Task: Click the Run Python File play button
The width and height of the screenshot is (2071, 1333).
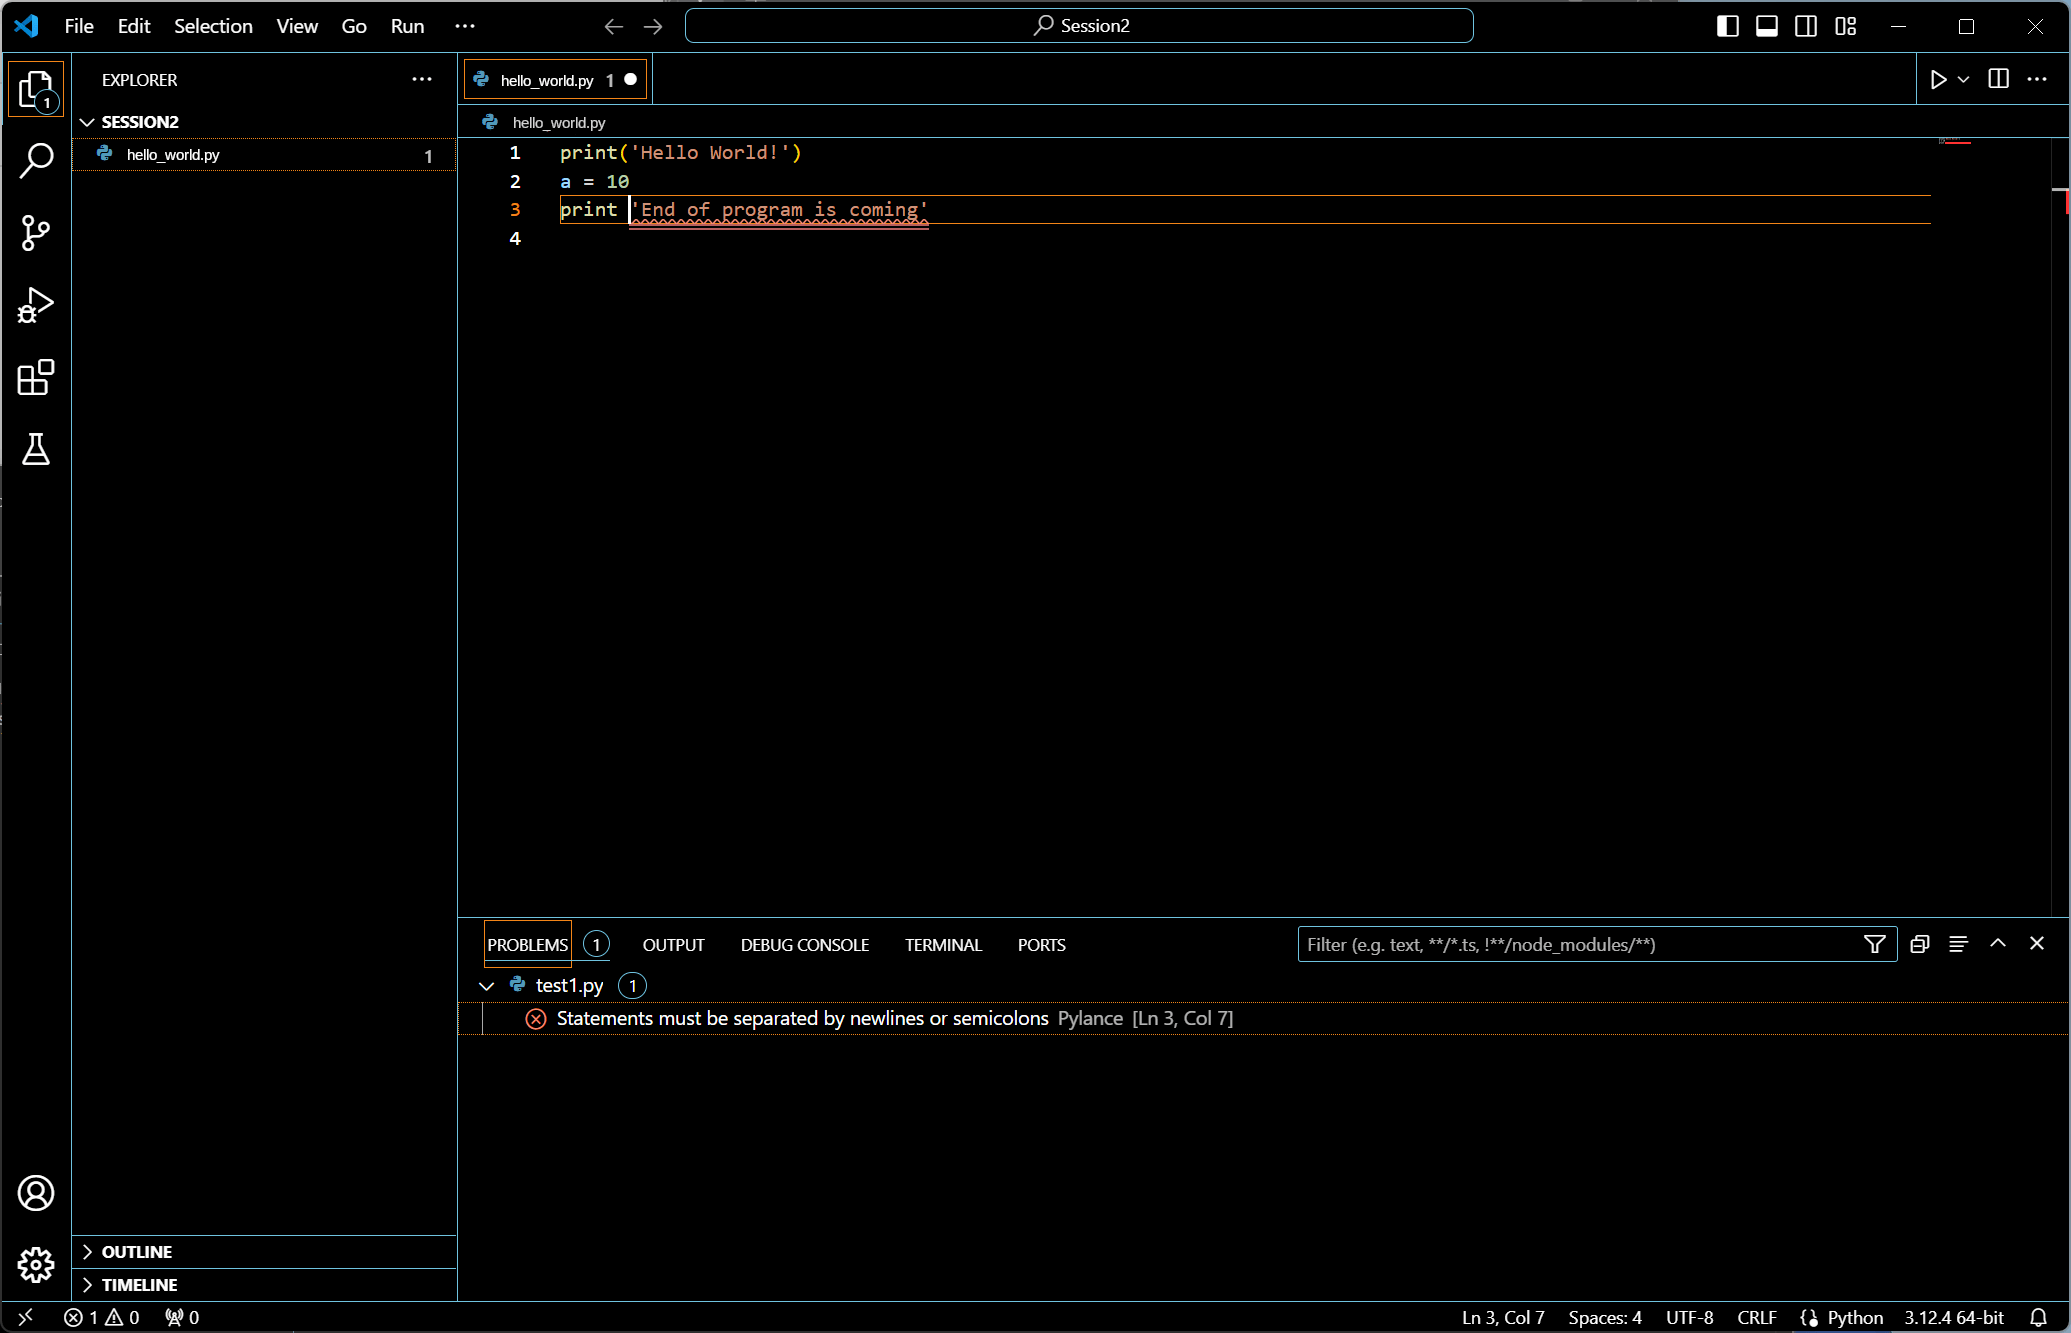Action: [1938, 80]
